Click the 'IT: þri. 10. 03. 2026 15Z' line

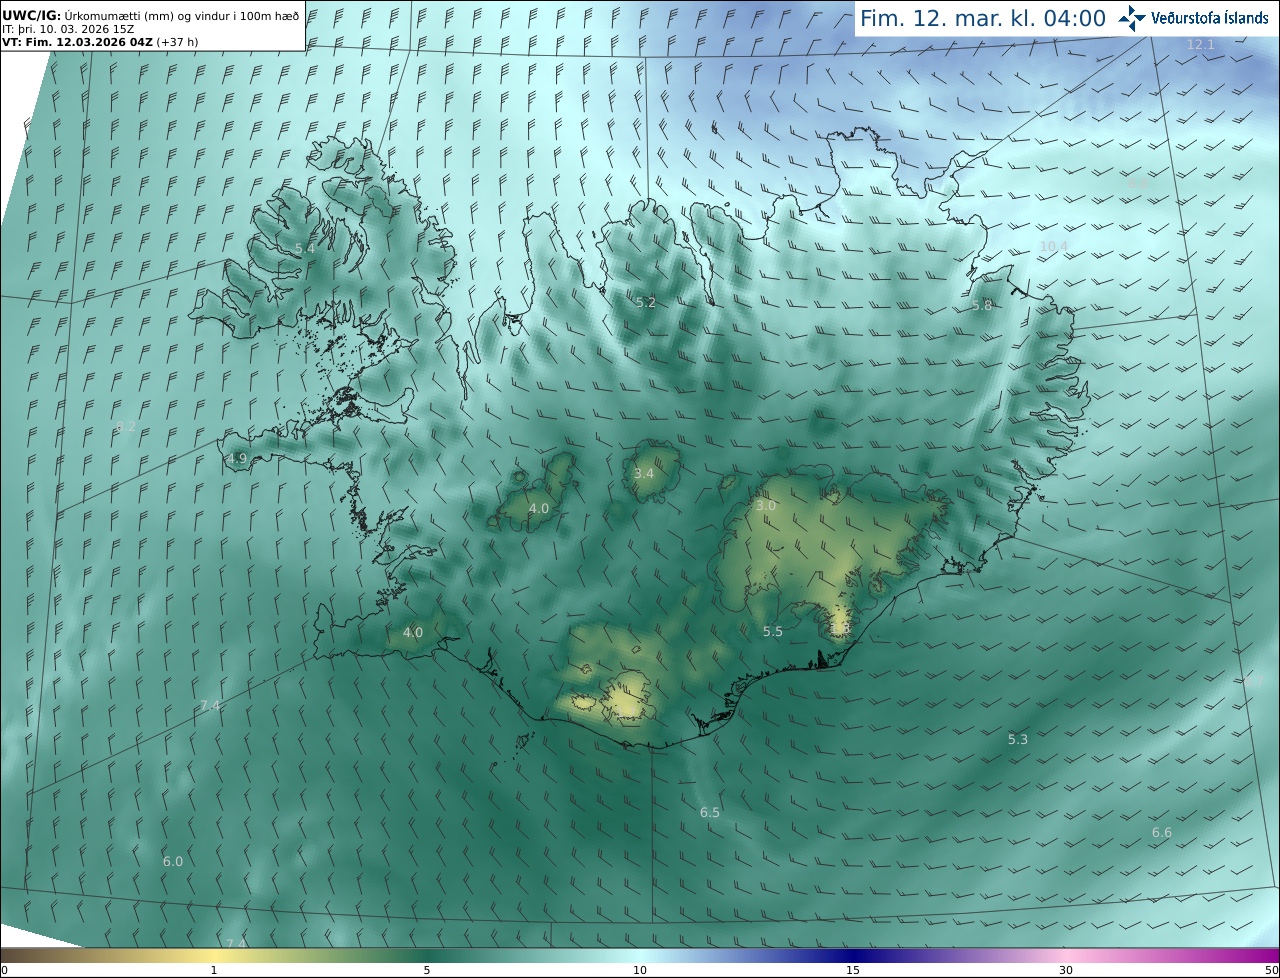pyautogui.click(x=68, y=29)
